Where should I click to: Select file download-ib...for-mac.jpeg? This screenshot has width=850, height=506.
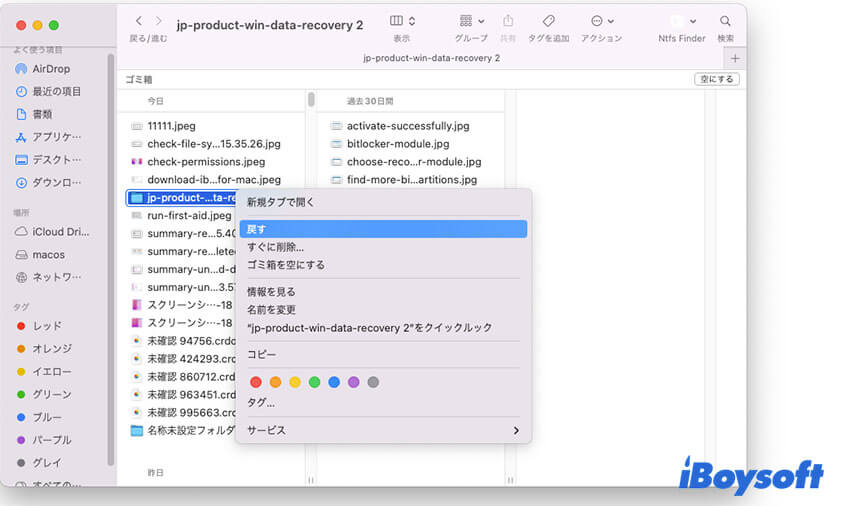pos(206,180)
